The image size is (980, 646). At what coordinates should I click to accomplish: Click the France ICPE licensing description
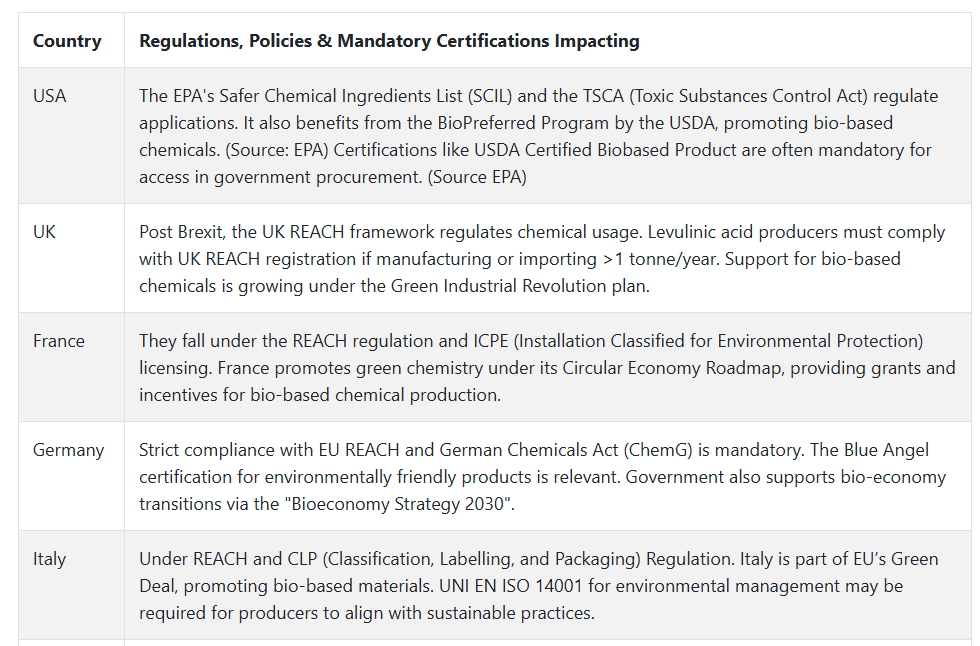point(547,368)
